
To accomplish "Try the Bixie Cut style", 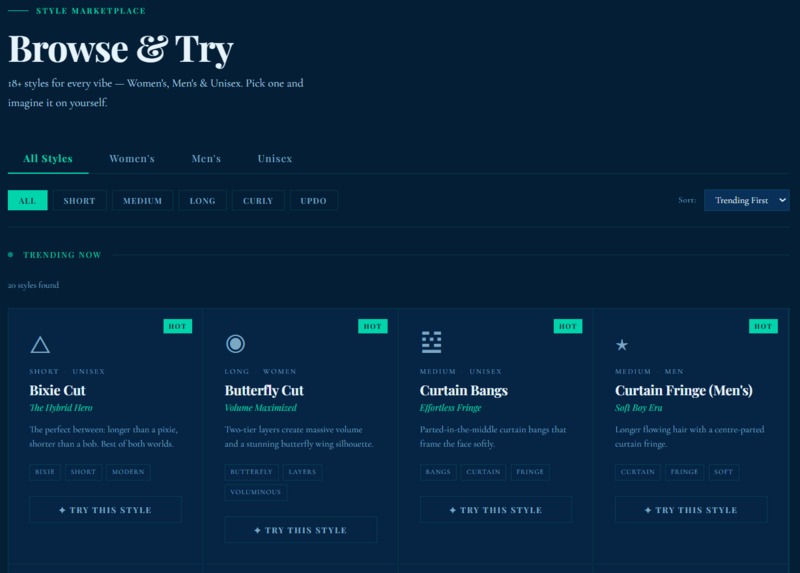I will click(x=105, y=510).
